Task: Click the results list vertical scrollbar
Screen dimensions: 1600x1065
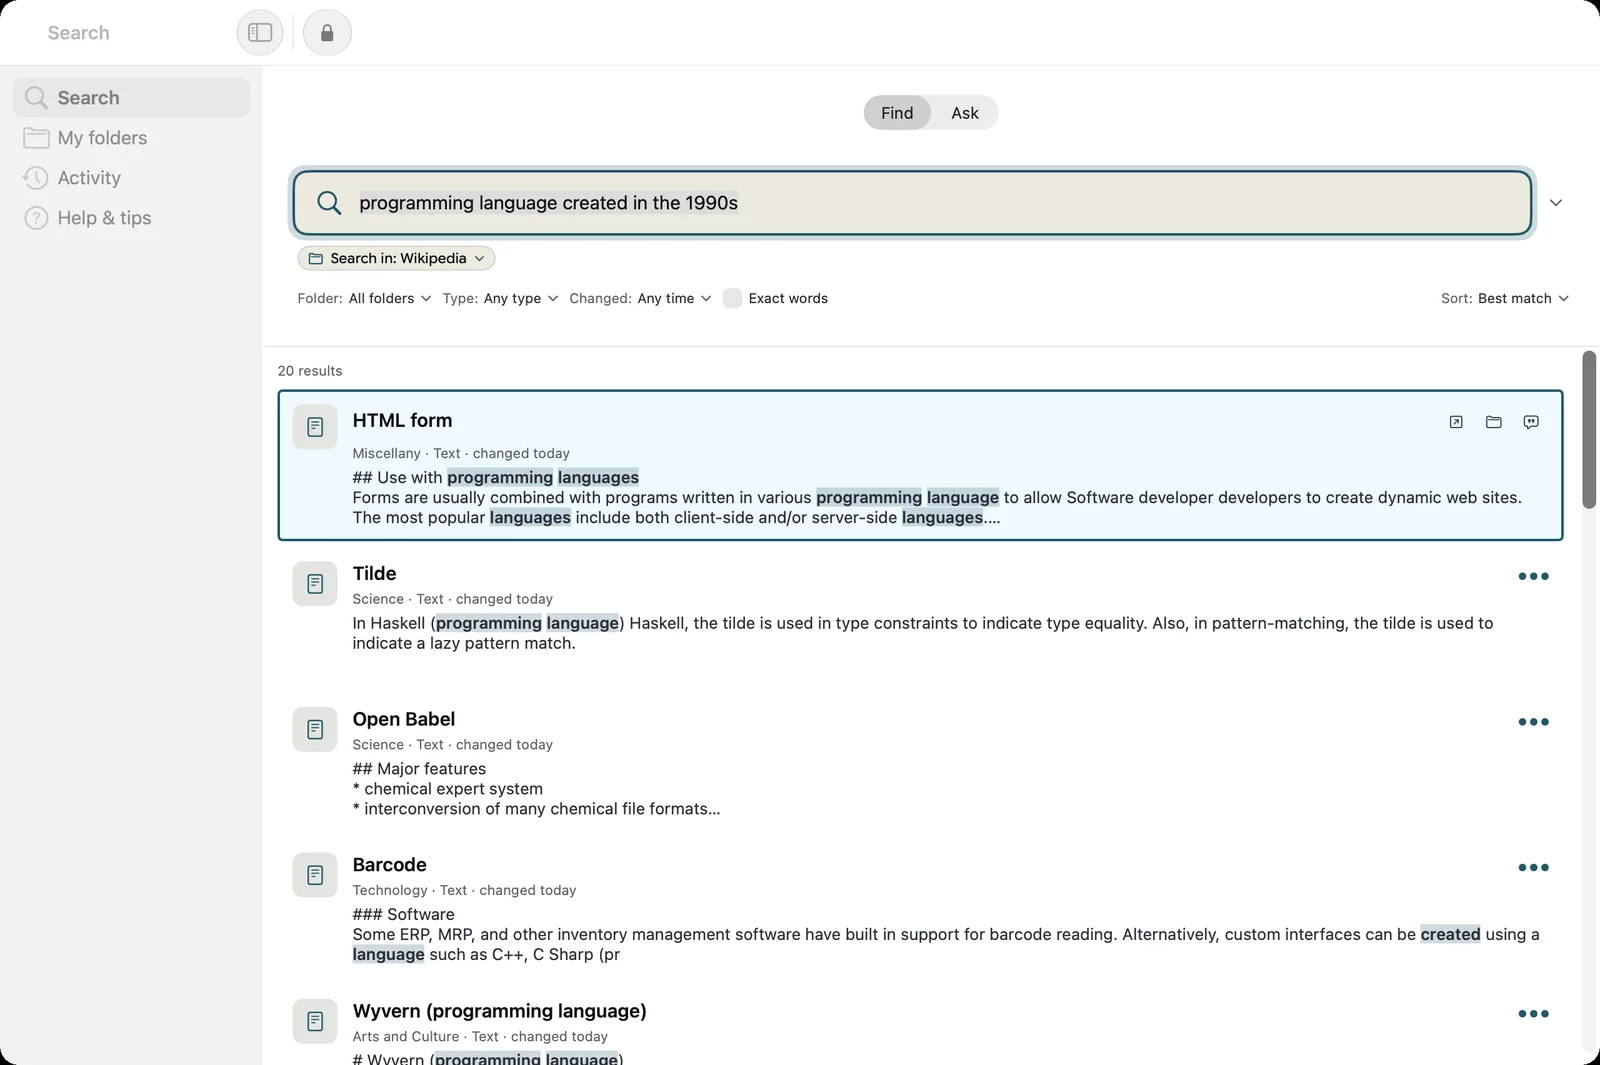Action: point(1589,430)
